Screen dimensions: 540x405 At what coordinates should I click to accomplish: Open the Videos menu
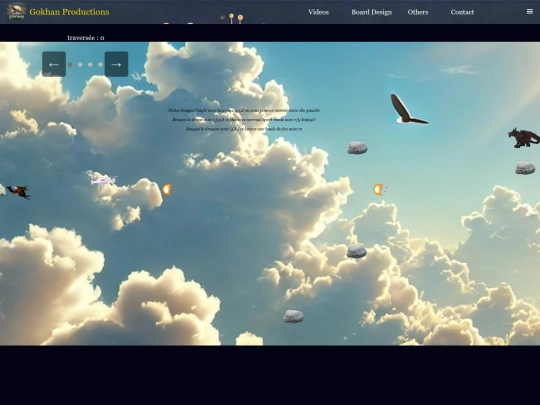318,12
